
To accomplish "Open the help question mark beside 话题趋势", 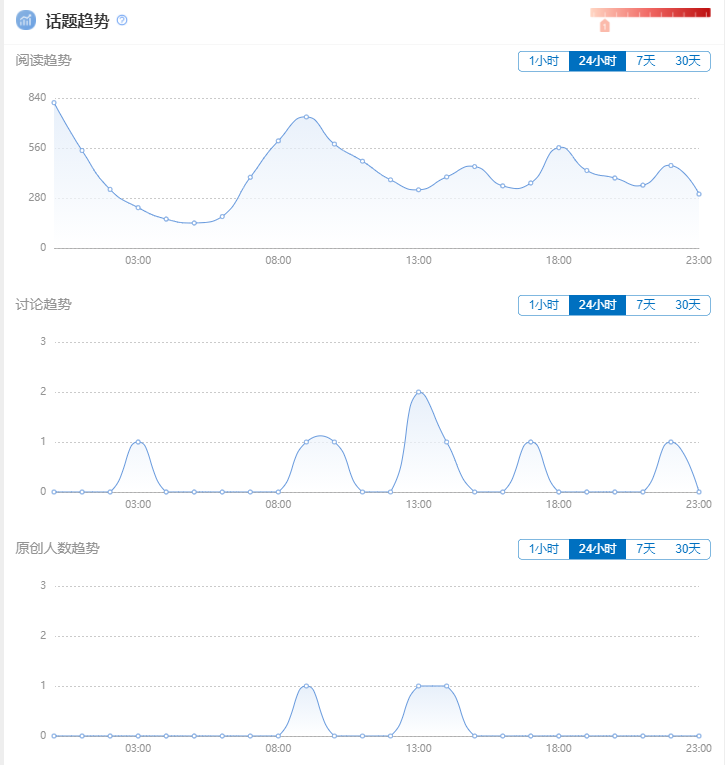I will coord(122,20).
